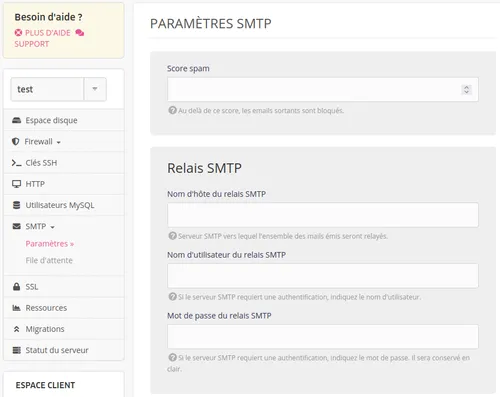Click the Ressources chart icon
500x397 pixels.
tap(16, 308)
